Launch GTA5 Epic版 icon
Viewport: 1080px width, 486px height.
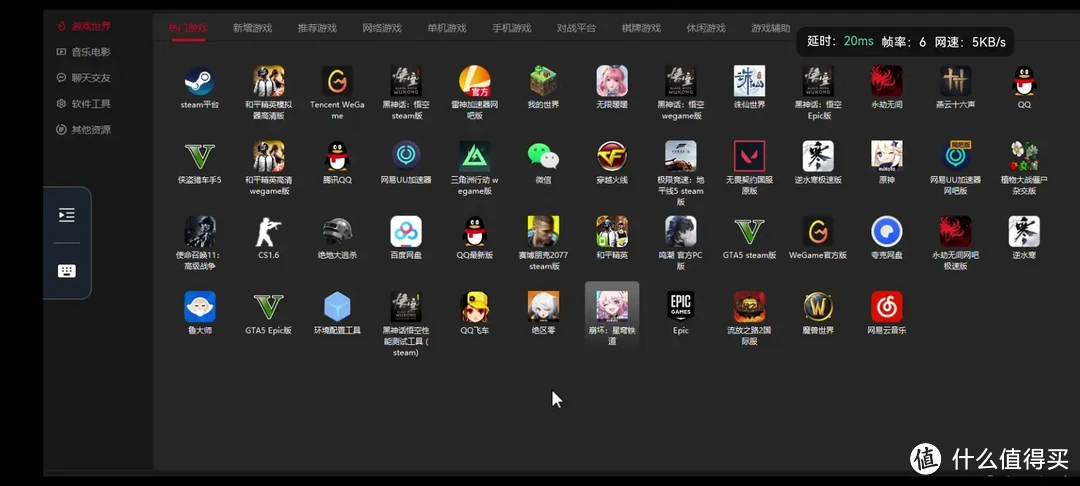269,306
